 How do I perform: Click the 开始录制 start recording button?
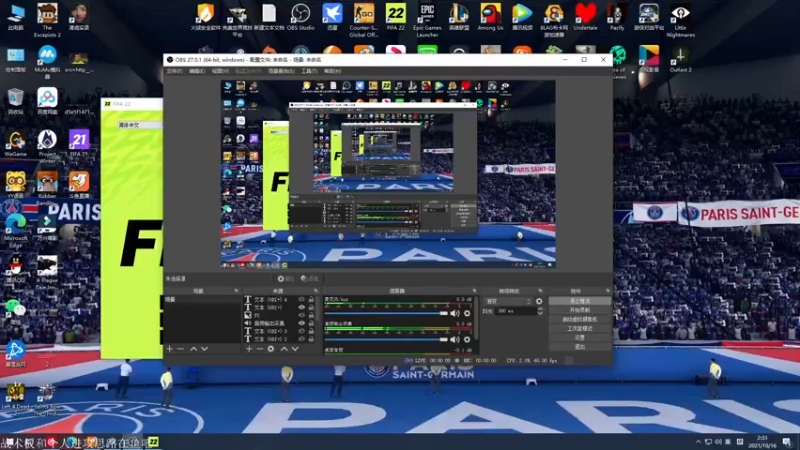tap(580, 310)
